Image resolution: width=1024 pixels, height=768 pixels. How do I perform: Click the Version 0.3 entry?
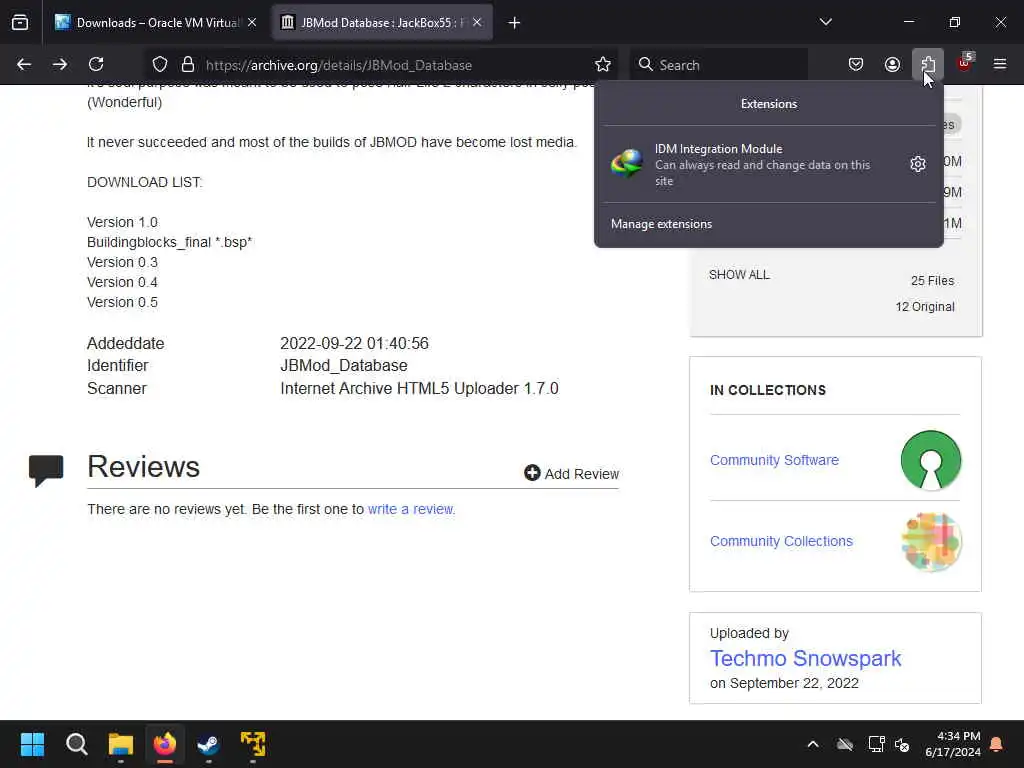(x=122, y=262)
